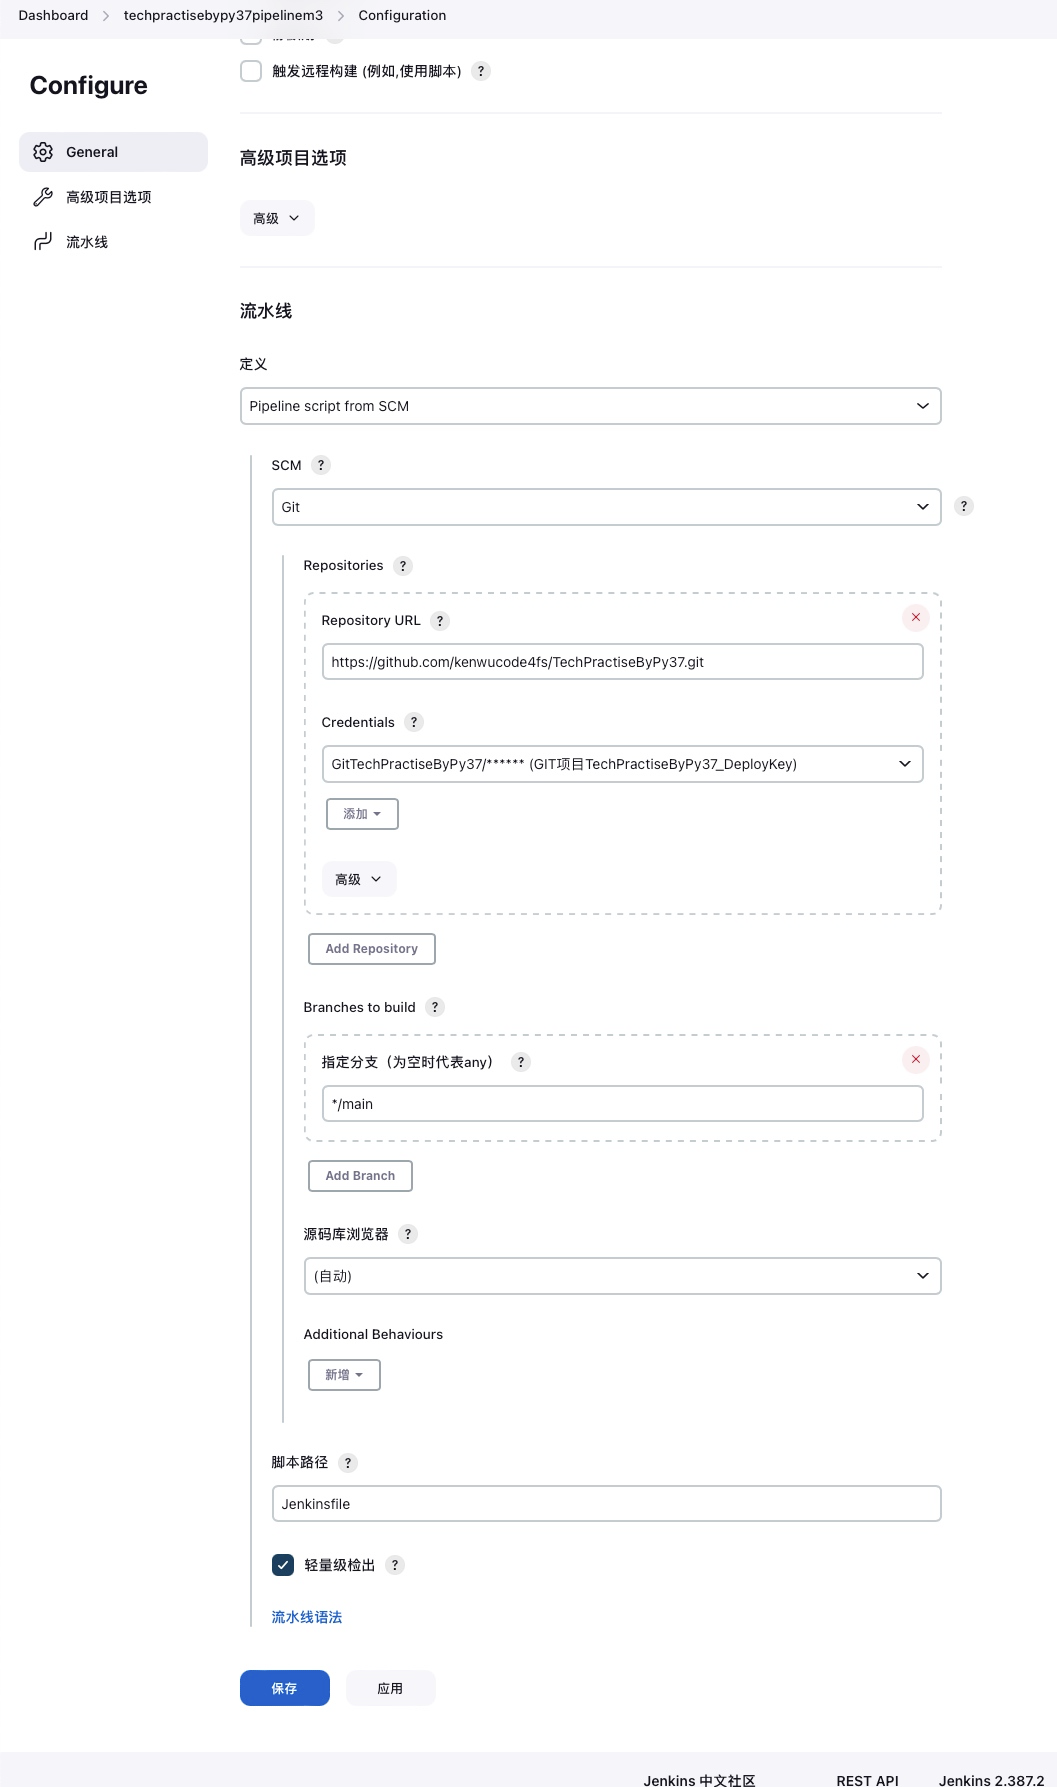Viewport: 1057px width, 1787px height.
Task: Enable the 触发远程构建 checkbox
Action: [251, 71]
